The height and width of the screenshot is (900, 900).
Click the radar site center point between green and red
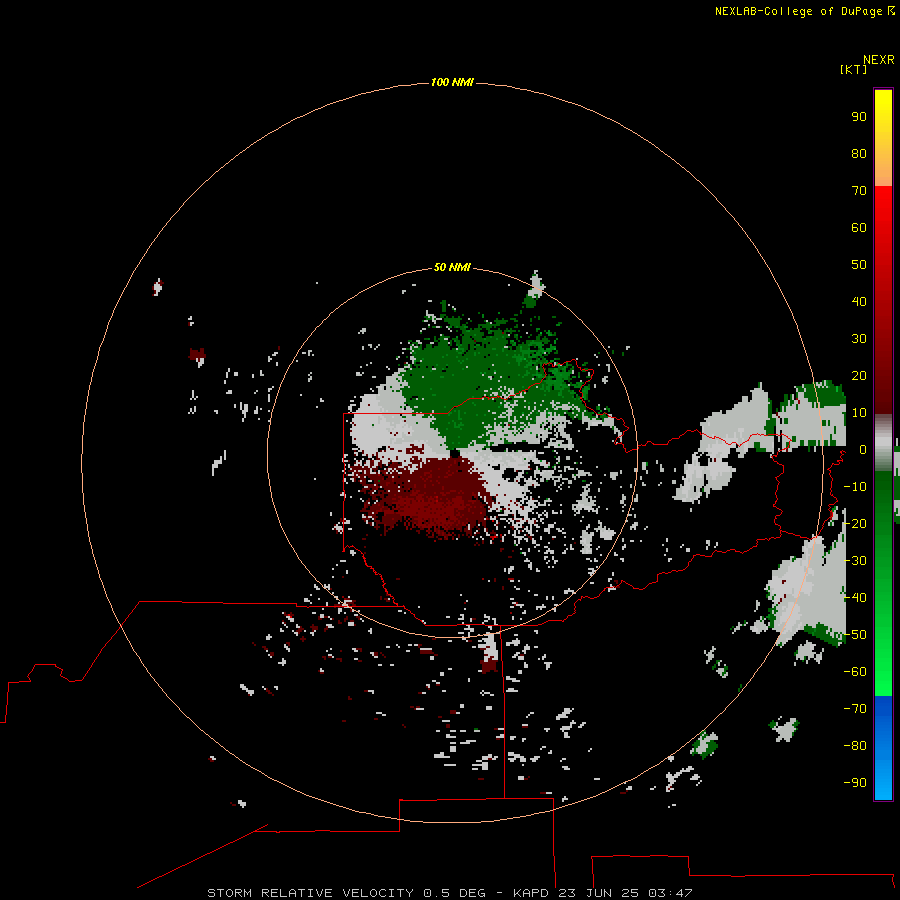(454, 453)
